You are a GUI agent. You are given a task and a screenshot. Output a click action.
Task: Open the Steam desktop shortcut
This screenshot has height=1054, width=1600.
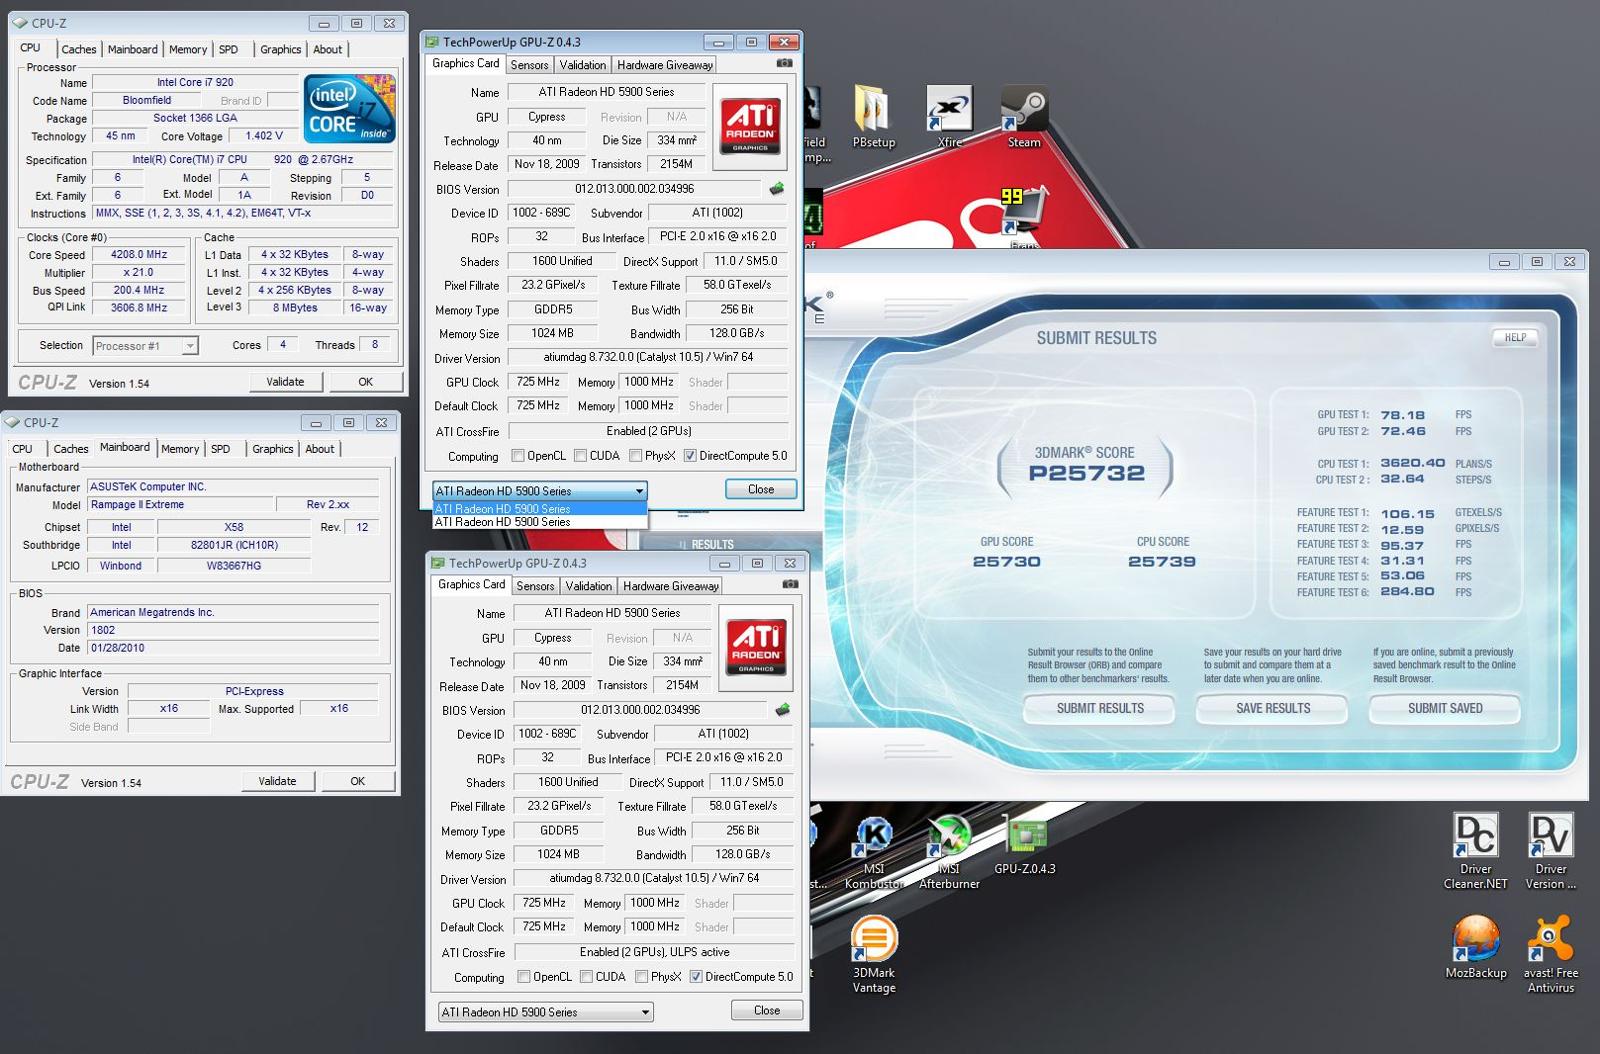pos(1023,117)
